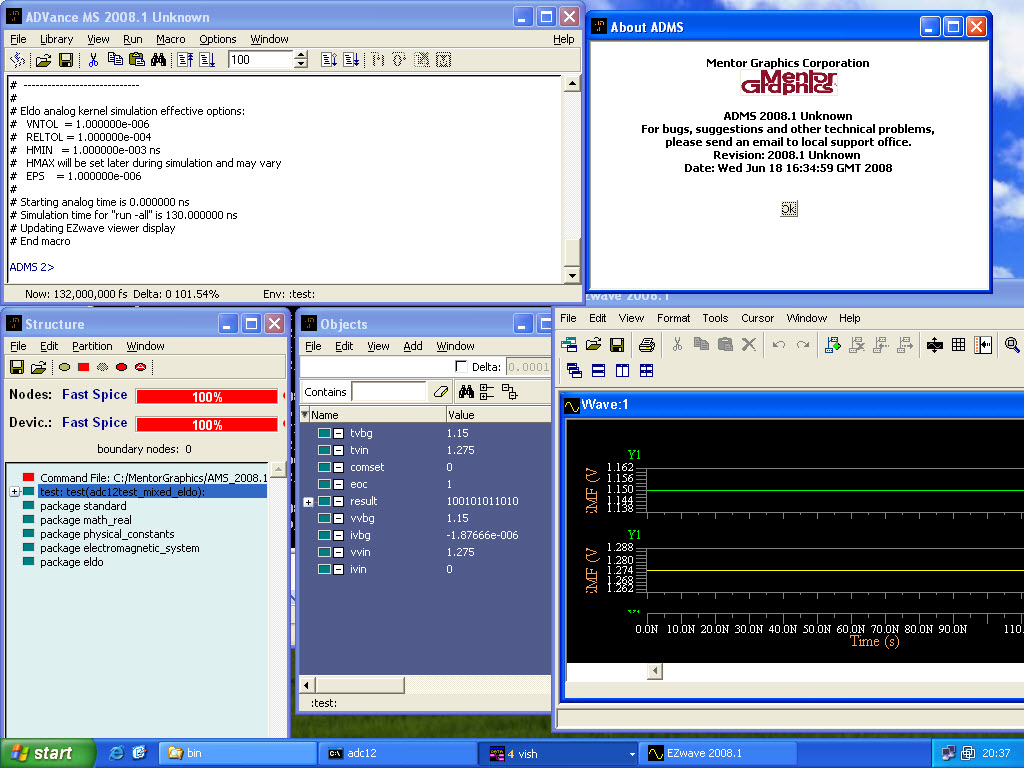Click the magnifier zoom icon in EZwave toolbar

tap(1012, 345)
